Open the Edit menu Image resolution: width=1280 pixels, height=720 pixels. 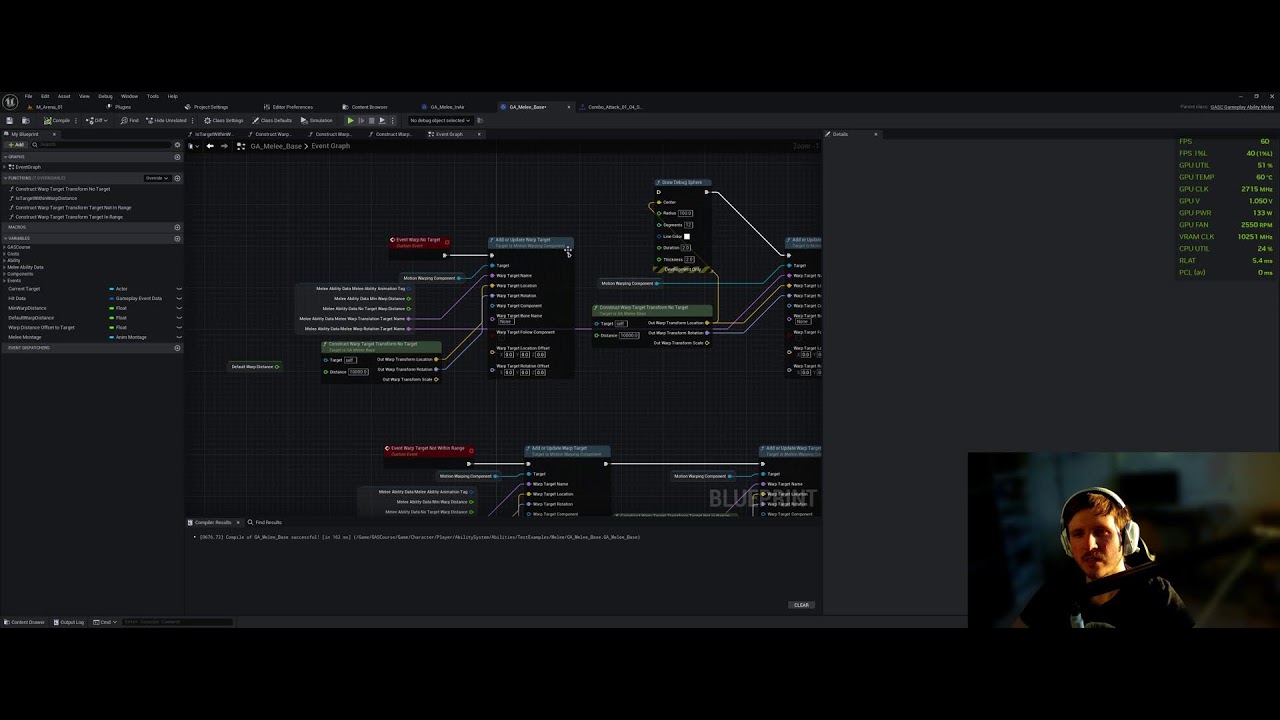tap(45, 96)
